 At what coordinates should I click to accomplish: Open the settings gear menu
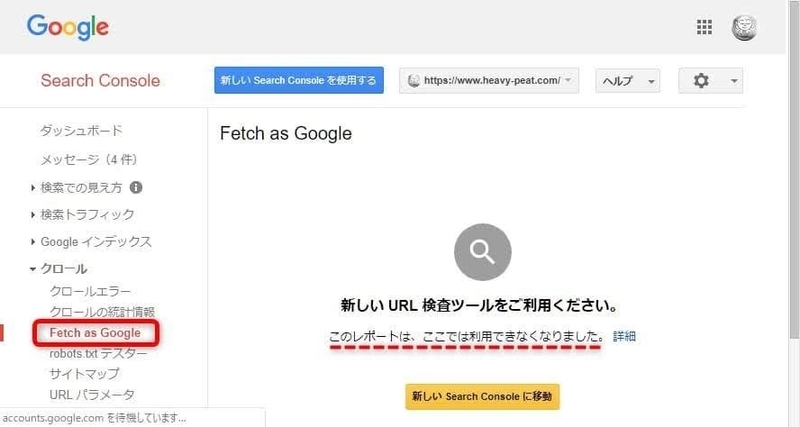pyautogui.click(x=710, y=81)
